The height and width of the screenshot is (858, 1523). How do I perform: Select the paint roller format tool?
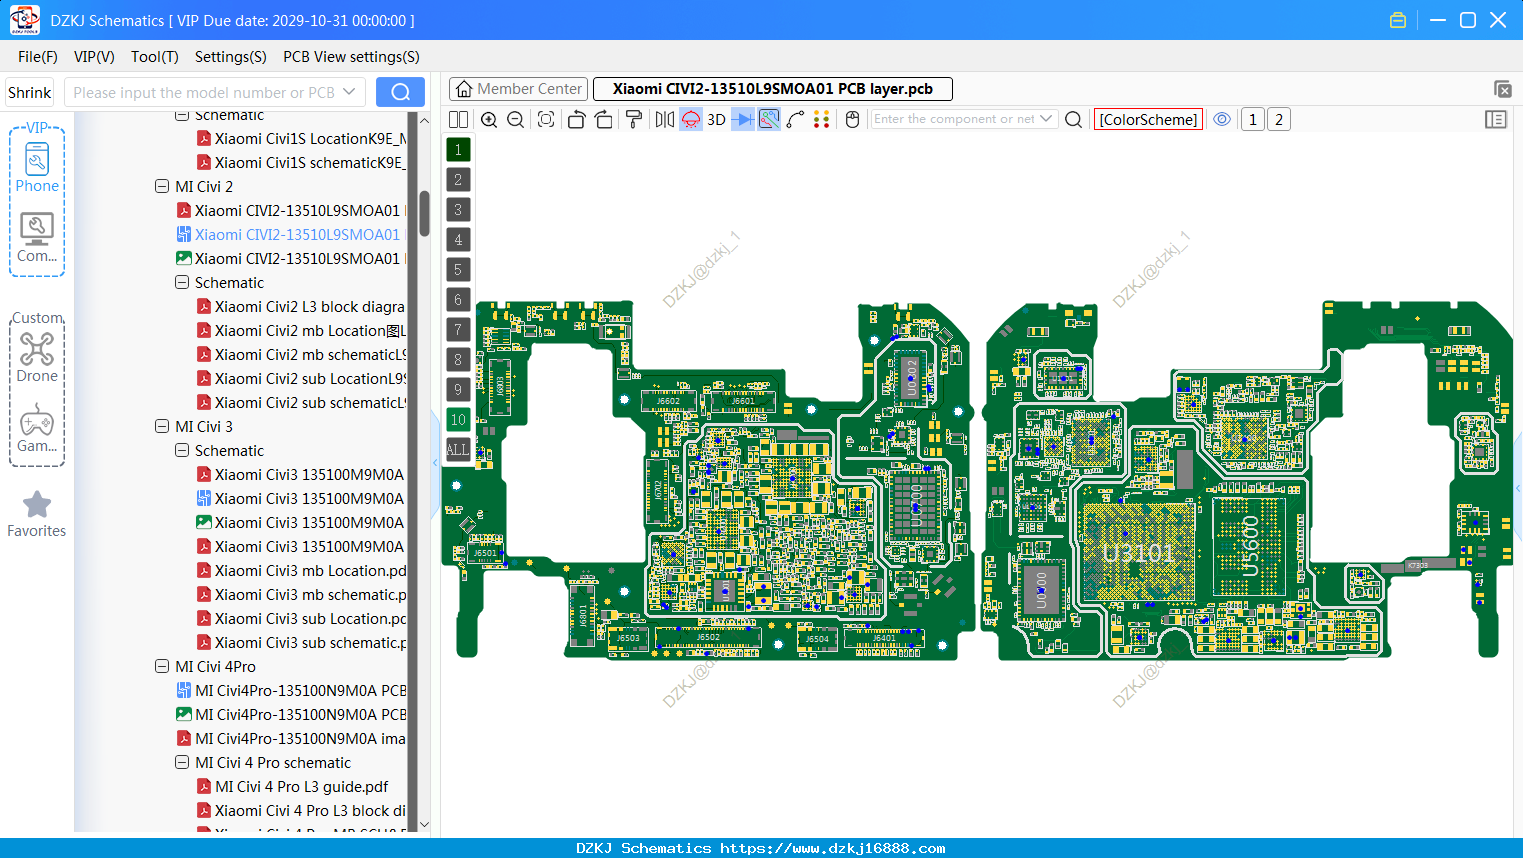634,120
